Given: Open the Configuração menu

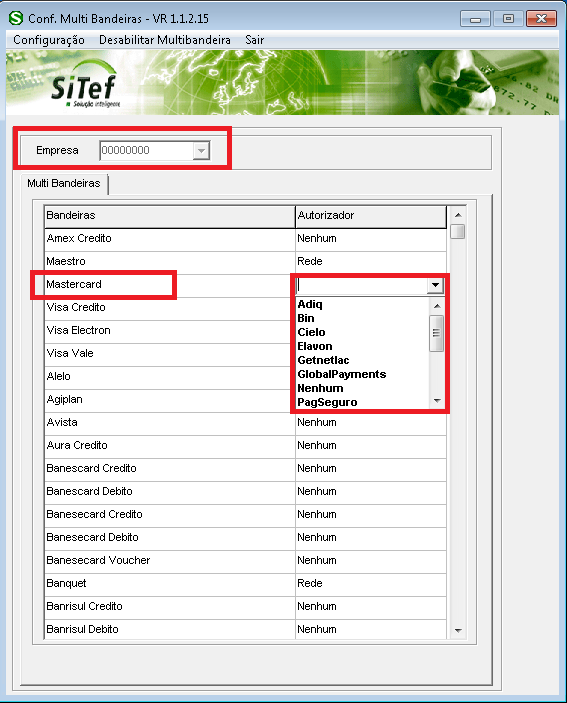Looking at the screenshot, I should [x=49, y=40].
